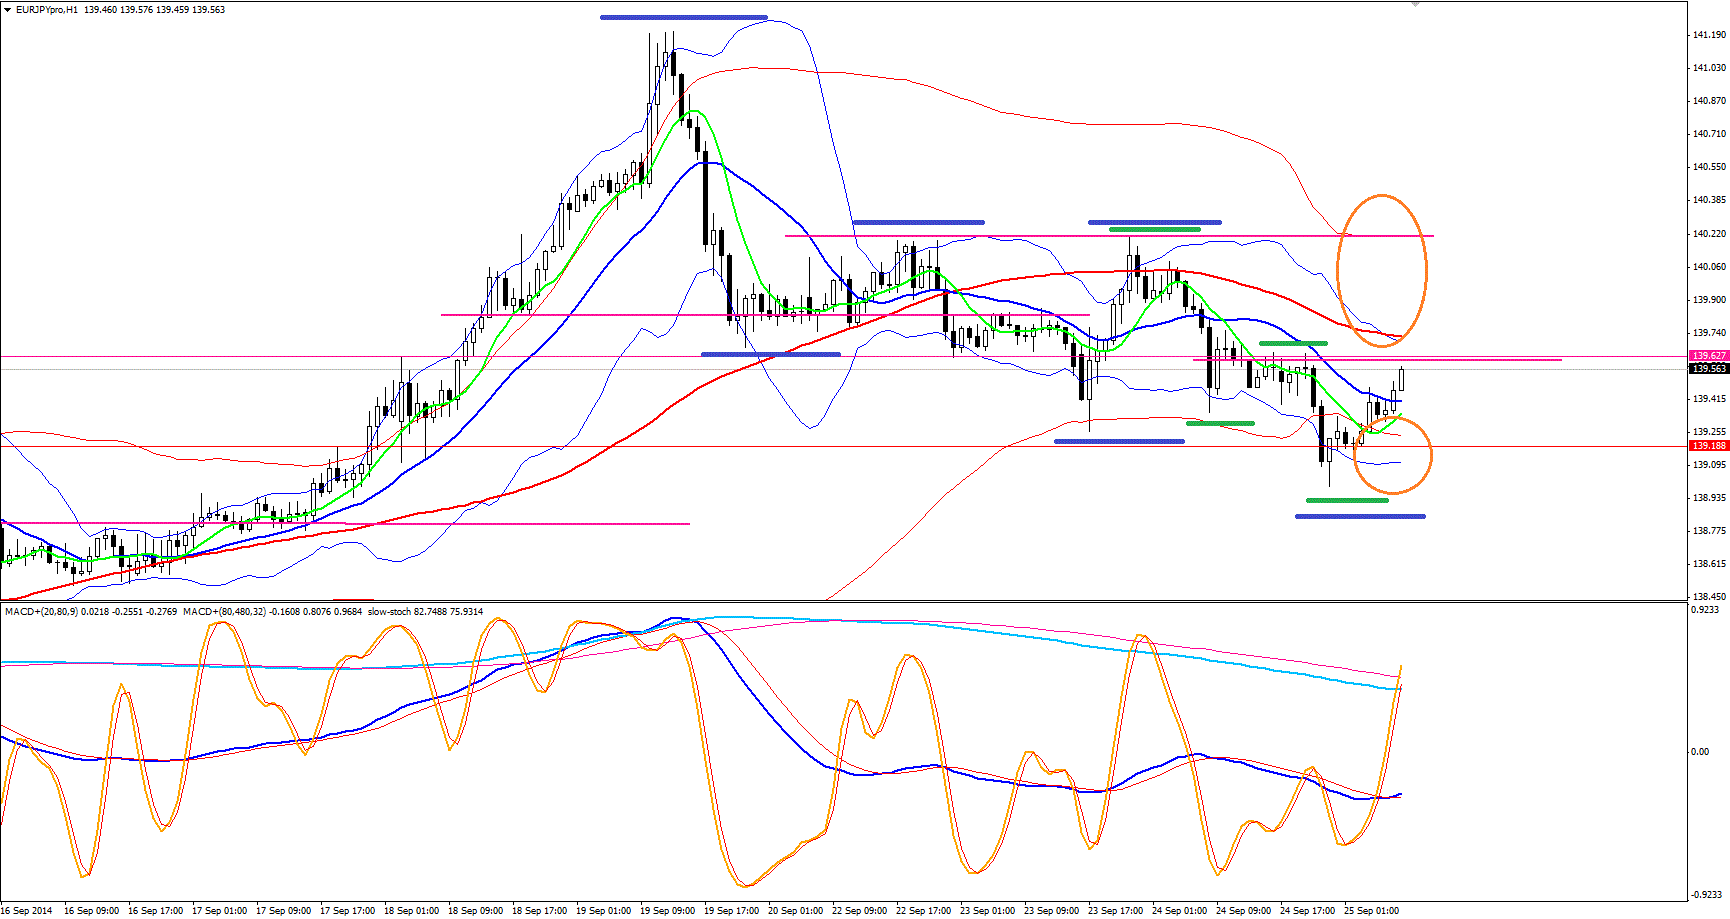Select the 140.060 price scale label
Viewport: 1730px width, 919px height.
point(1709,267)
